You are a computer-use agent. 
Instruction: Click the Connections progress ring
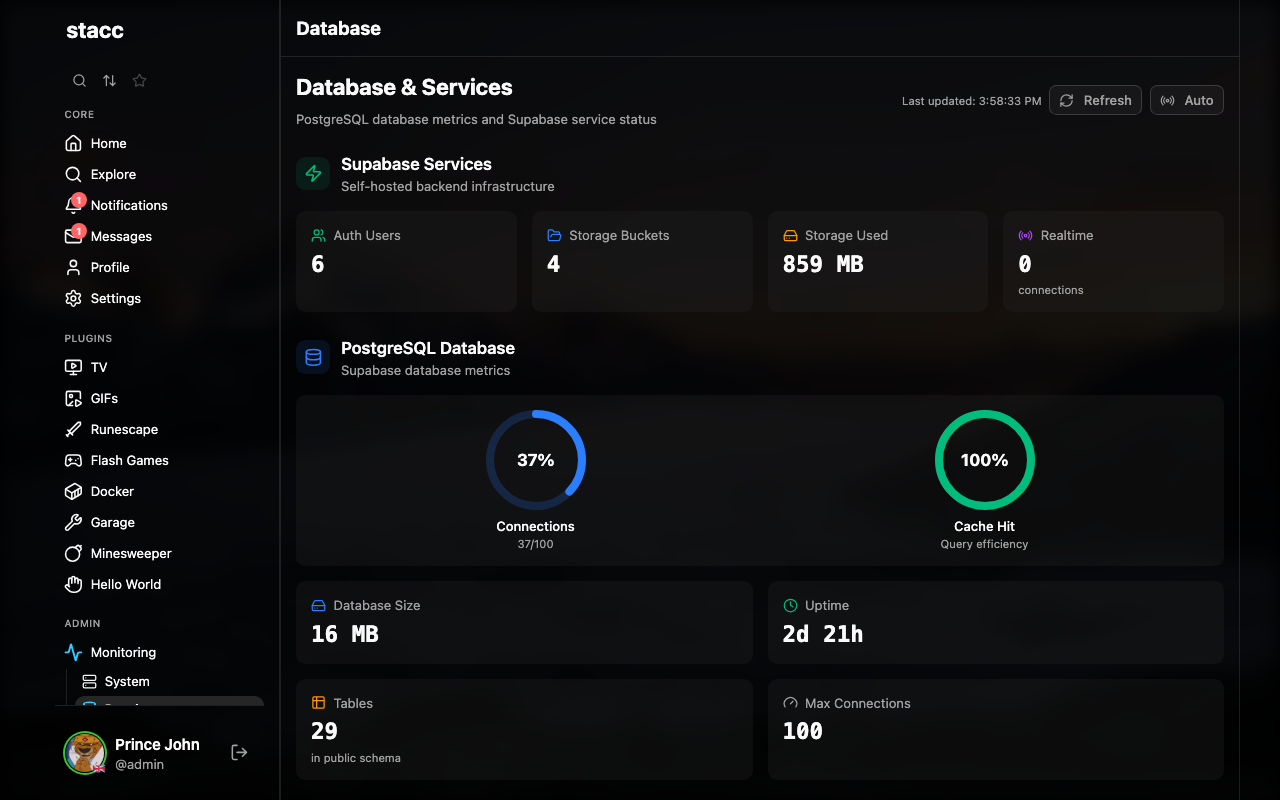[536, 460]
